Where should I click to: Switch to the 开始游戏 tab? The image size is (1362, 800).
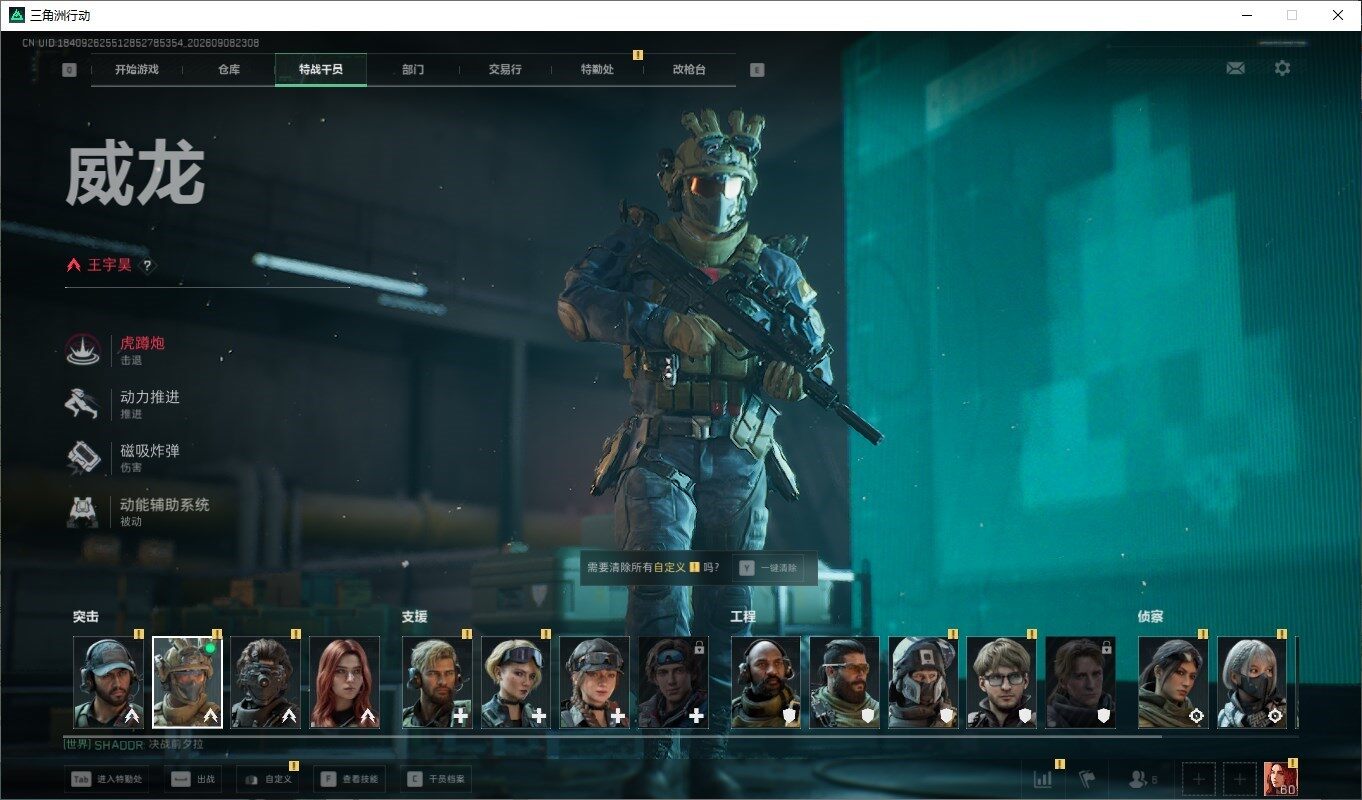click(136, 70)
